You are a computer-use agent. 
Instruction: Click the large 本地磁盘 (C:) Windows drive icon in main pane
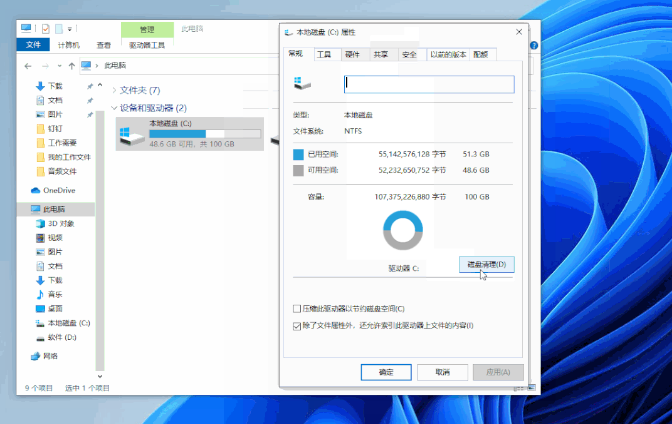(x=132, y=135)
